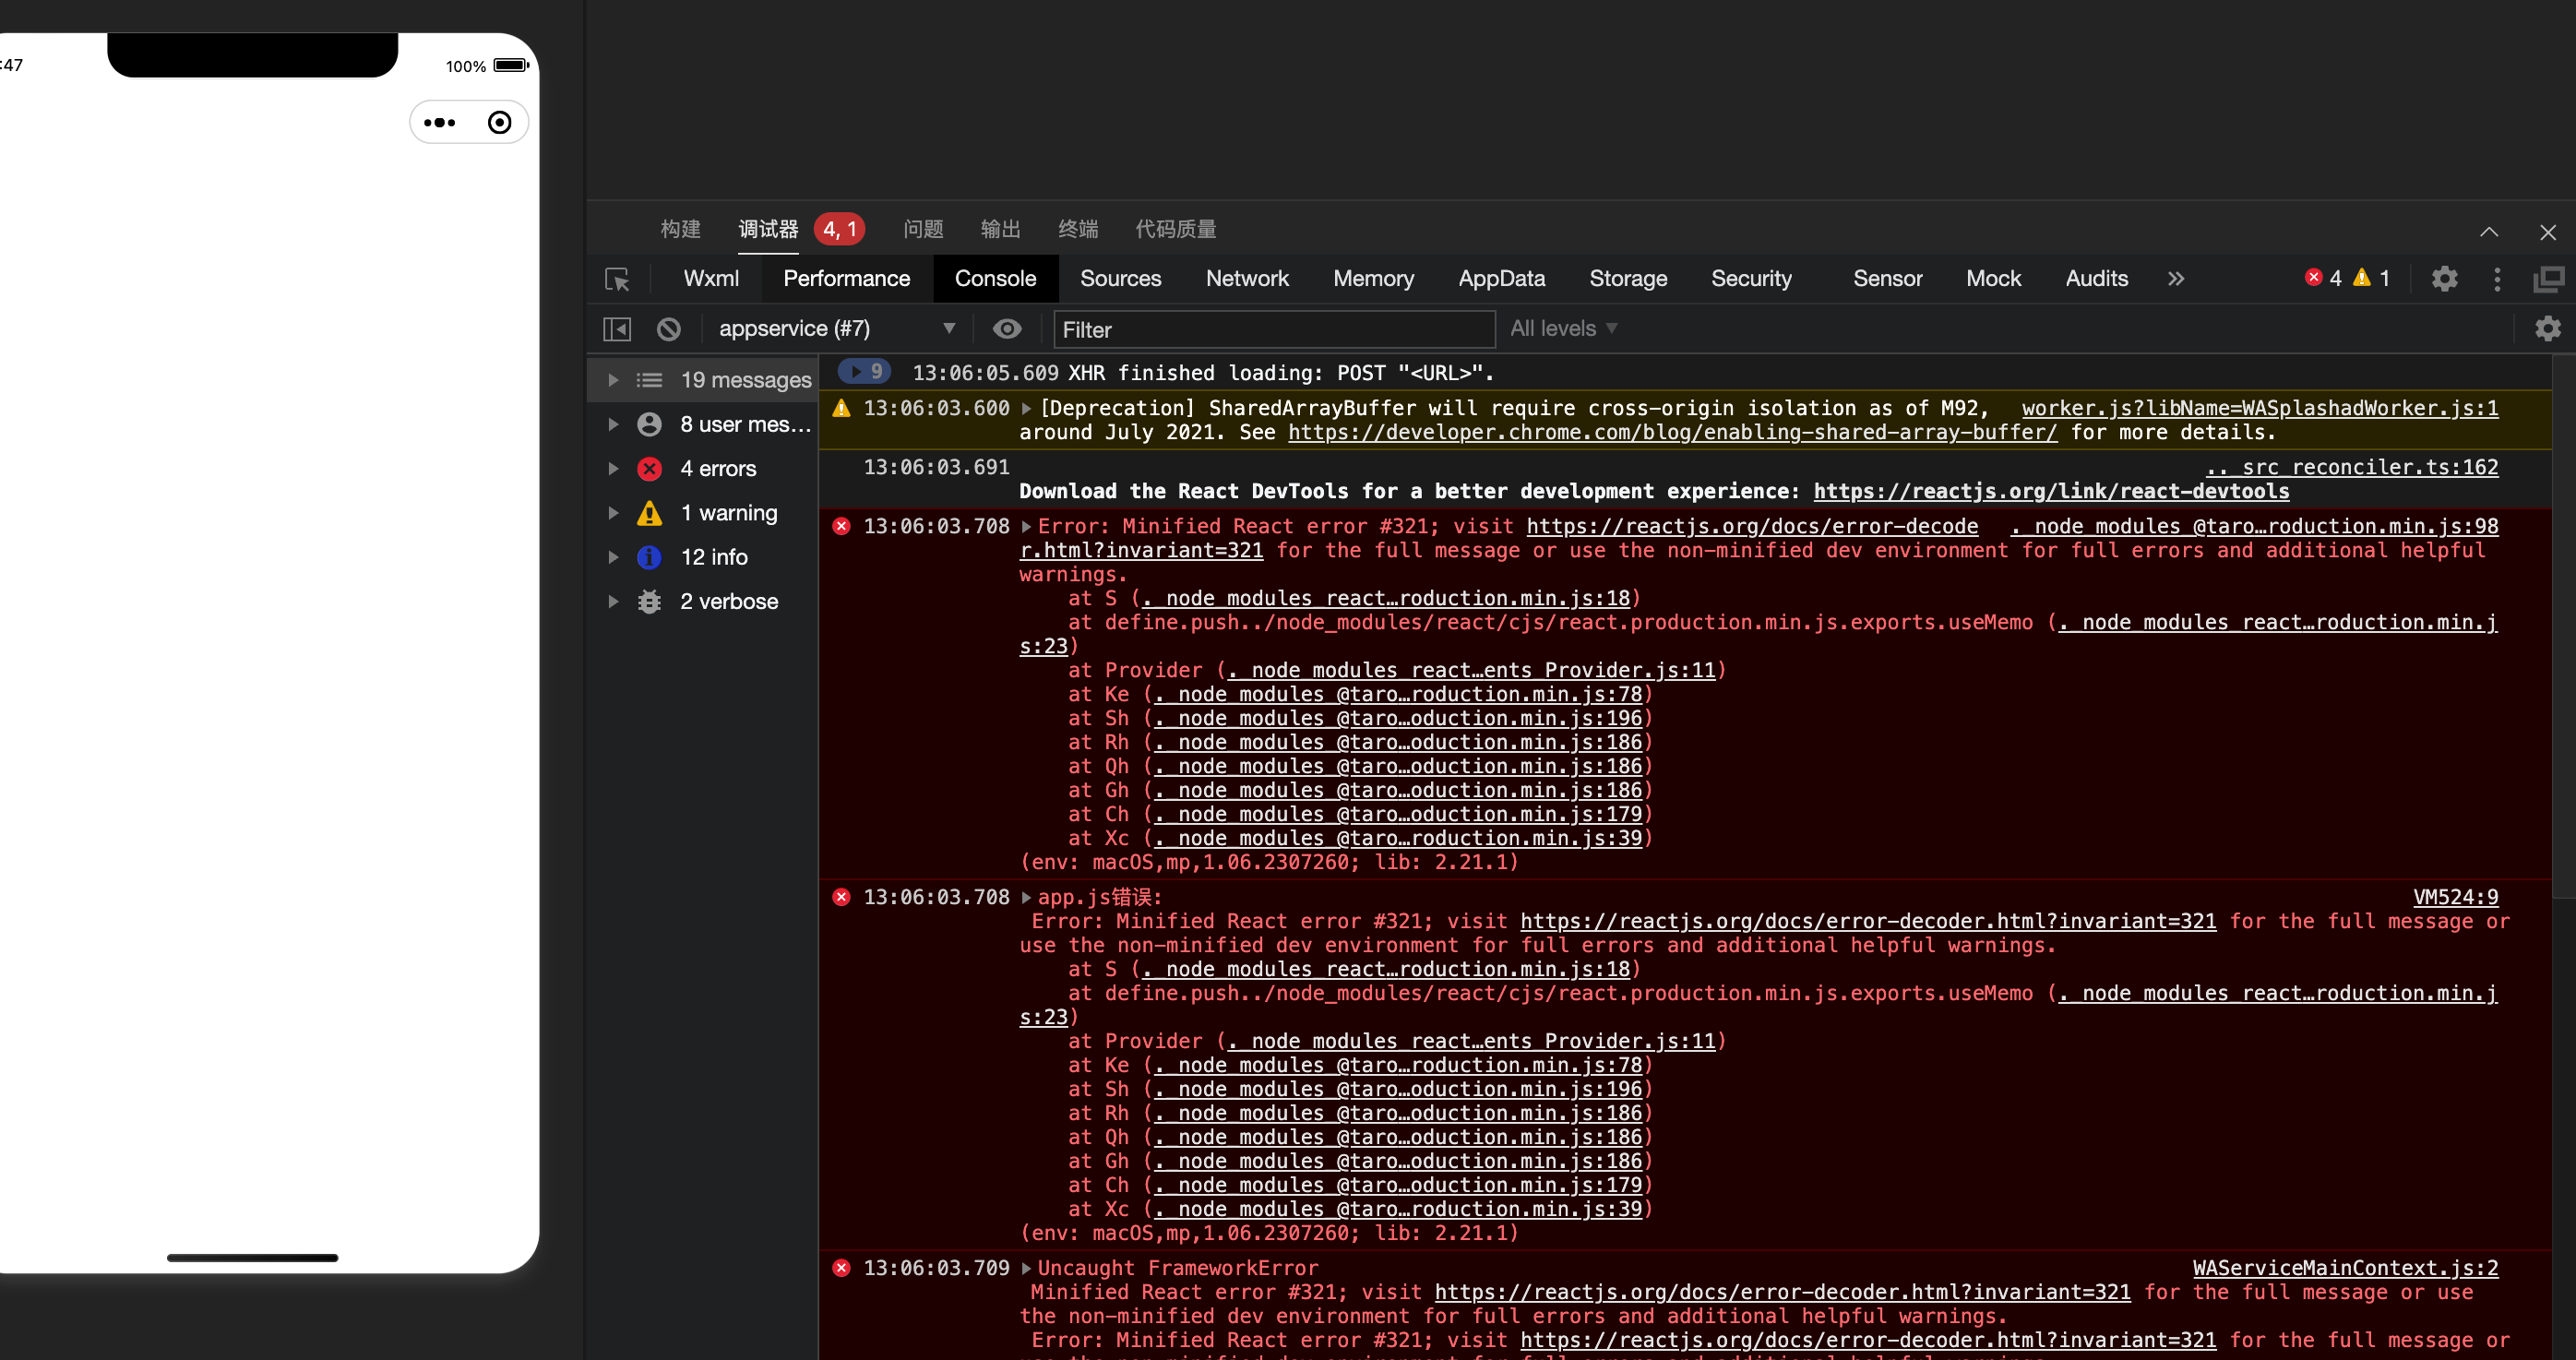Expand the 4 errors group

613,469
